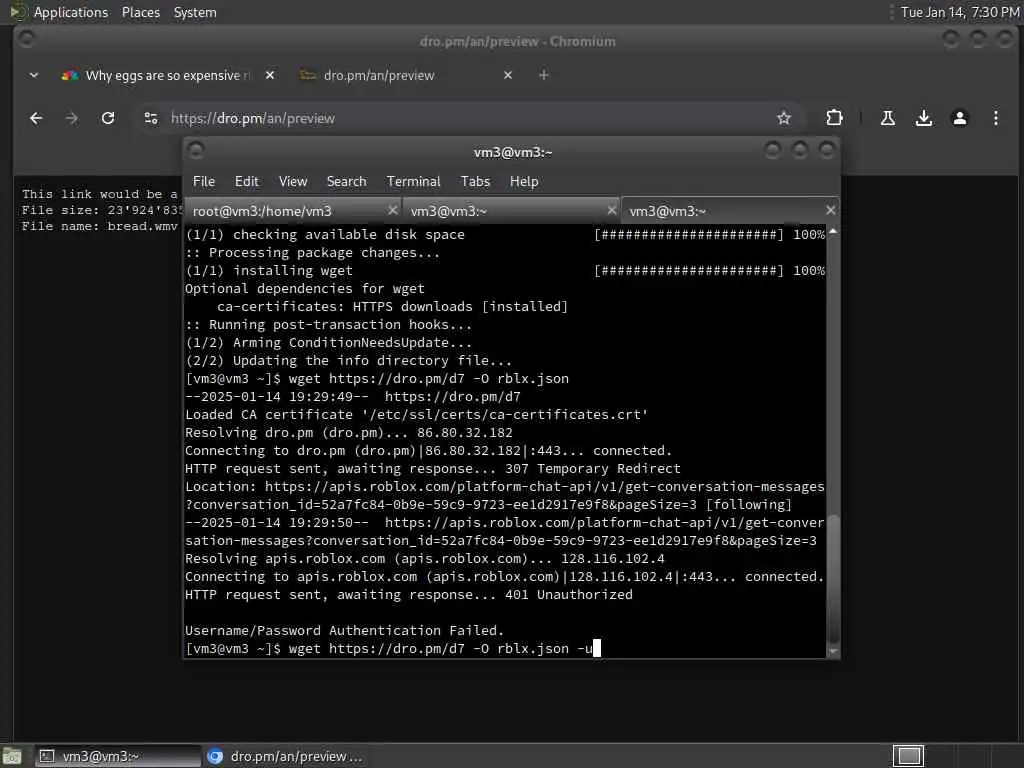Close the 'Why eggs are so expensive' tab
1024x768 pixels.
tap(270, 75)
